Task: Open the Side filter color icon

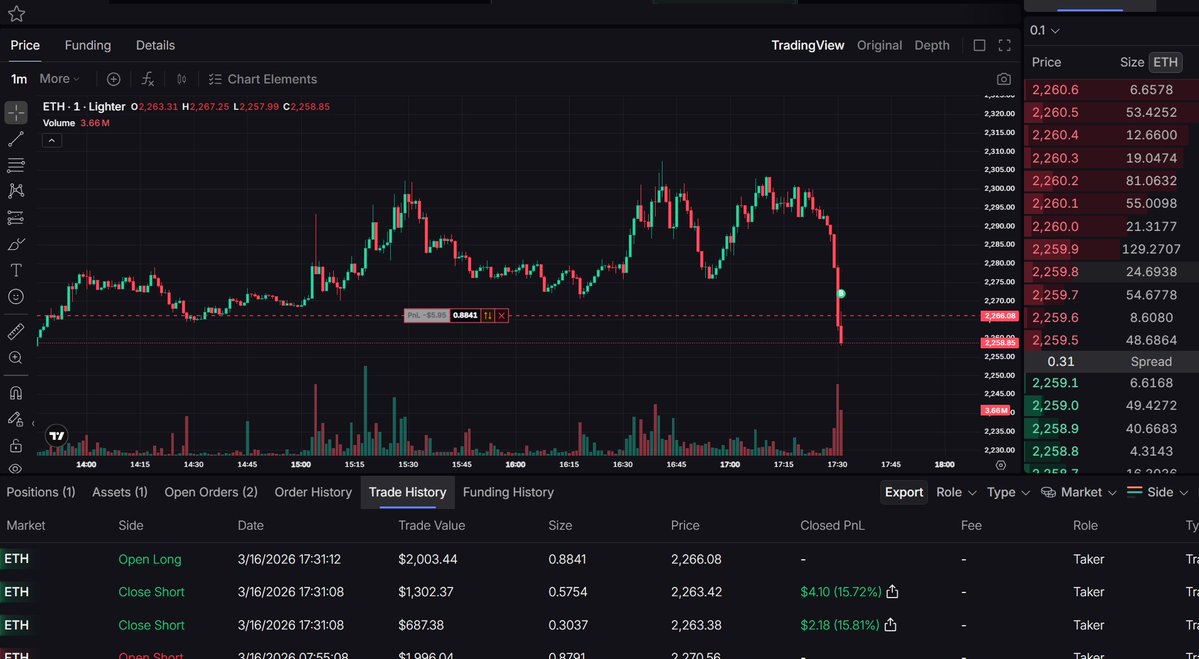Action: click(x=1135, y=492)
